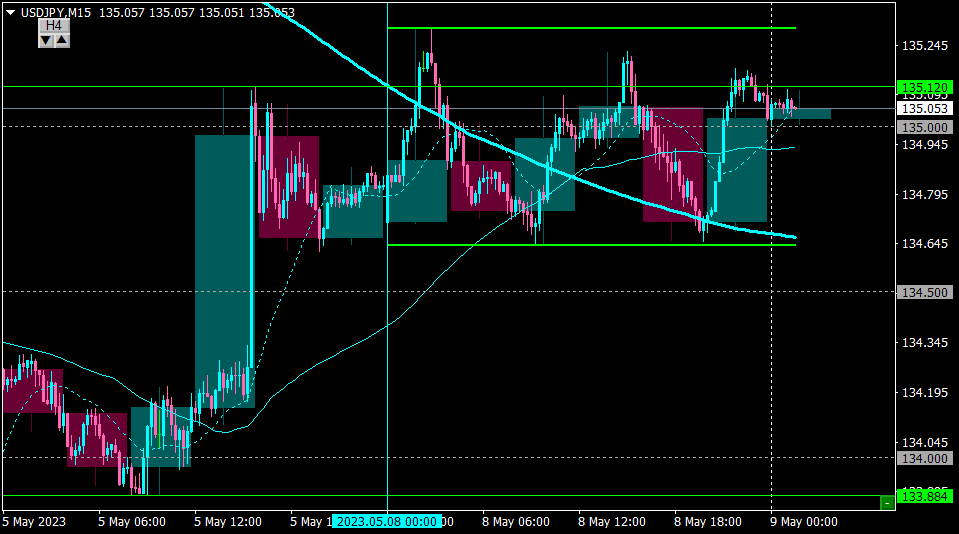Click the 134.645 price scale label

point(925,243)
